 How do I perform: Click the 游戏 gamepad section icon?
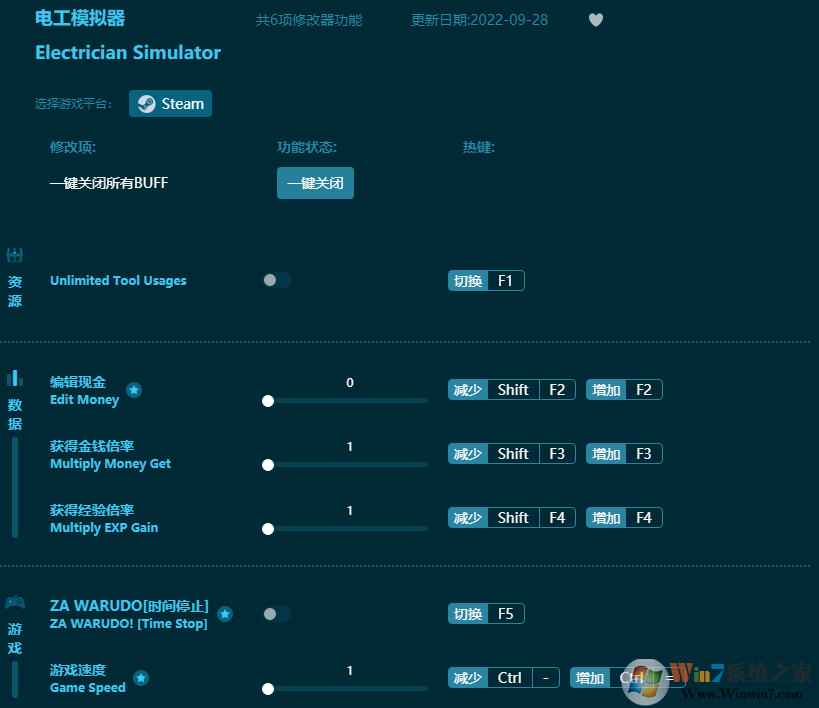coord(15,602)
